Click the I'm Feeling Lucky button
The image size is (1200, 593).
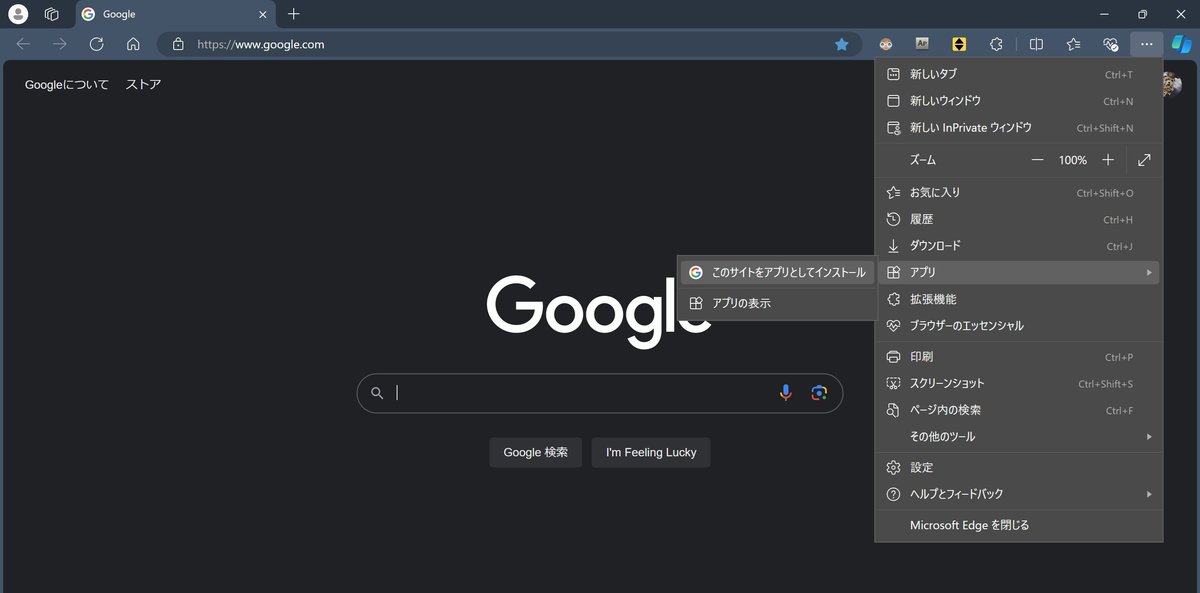click(x=651, y=452)
